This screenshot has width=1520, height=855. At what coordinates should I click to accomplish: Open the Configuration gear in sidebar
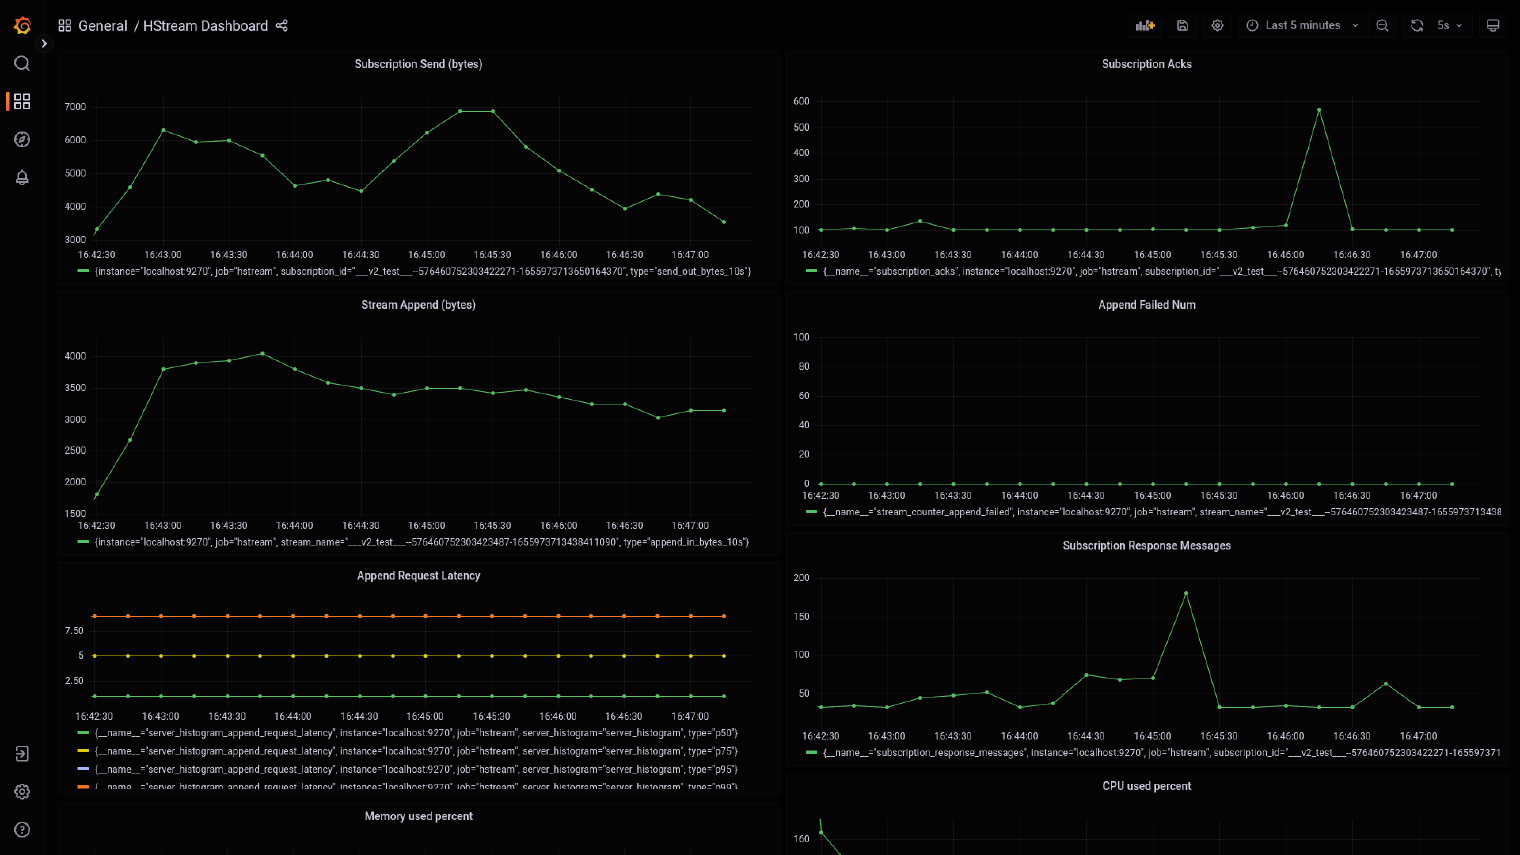(22, 792)
